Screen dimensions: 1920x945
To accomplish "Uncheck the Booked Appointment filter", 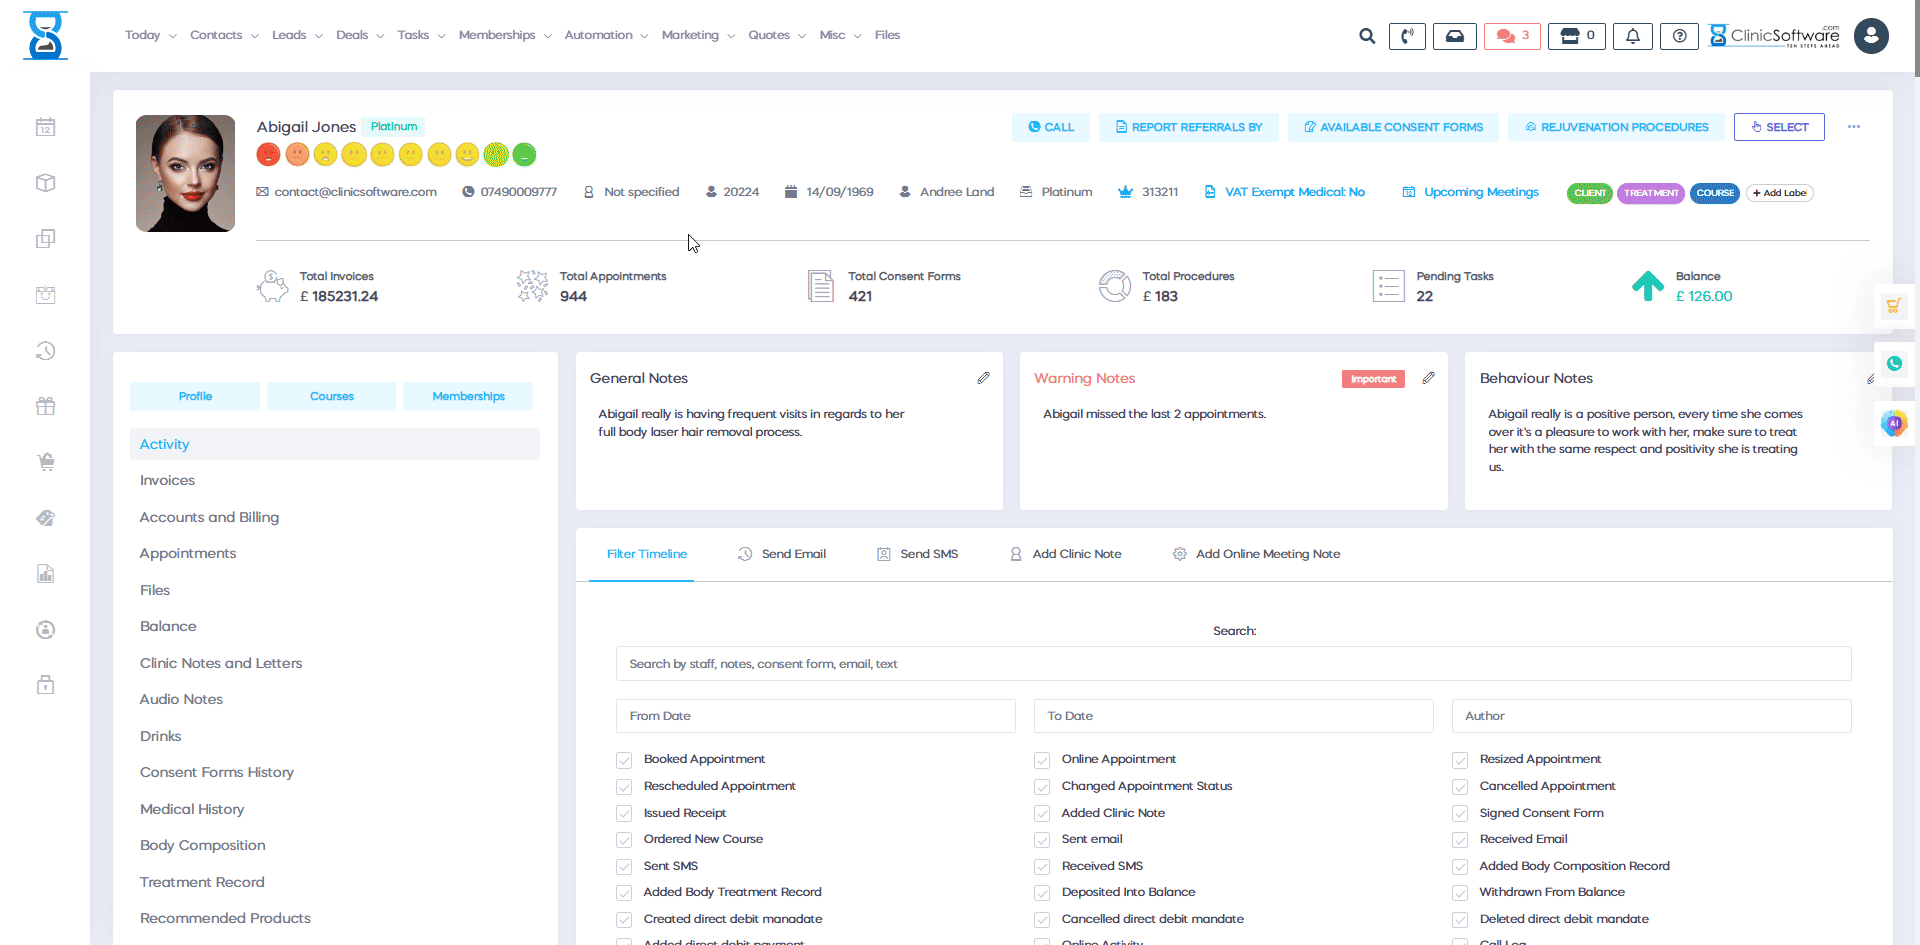I will [x=623, y=759].
